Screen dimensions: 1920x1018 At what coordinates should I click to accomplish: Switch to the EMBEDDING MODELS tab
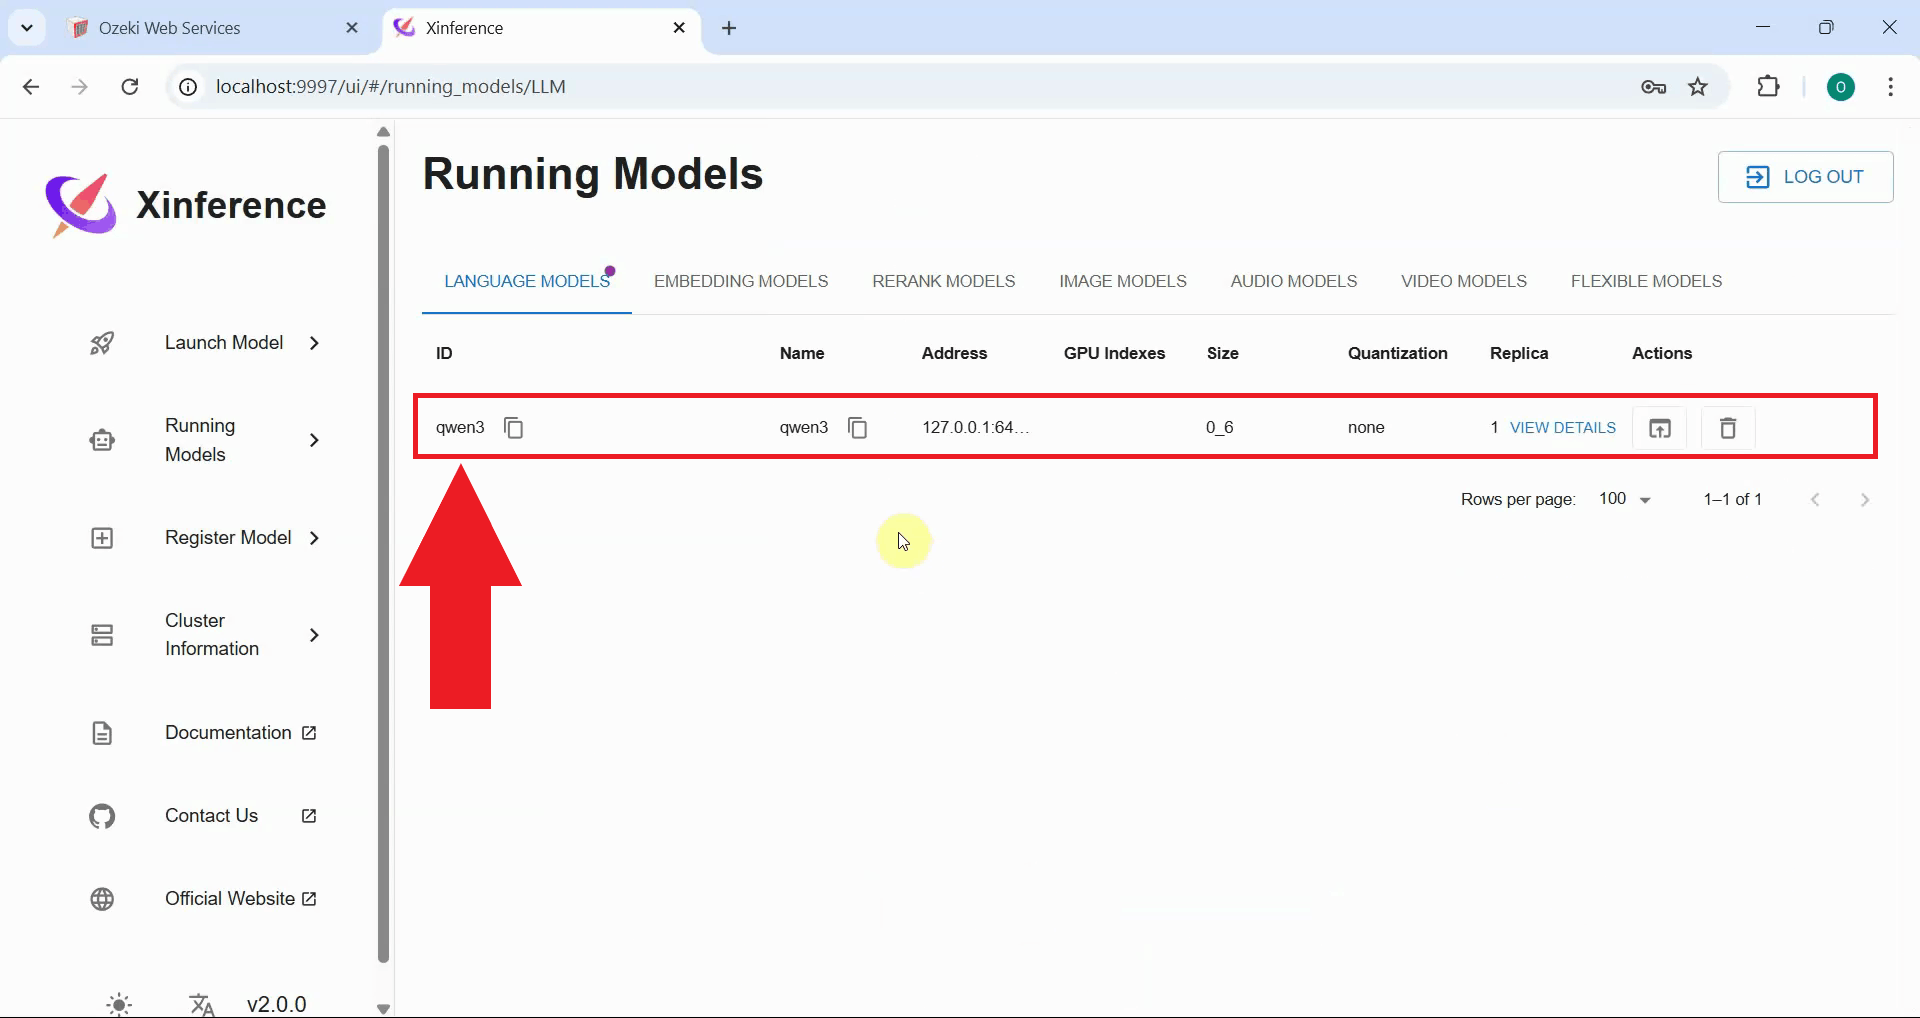point(741,281)
